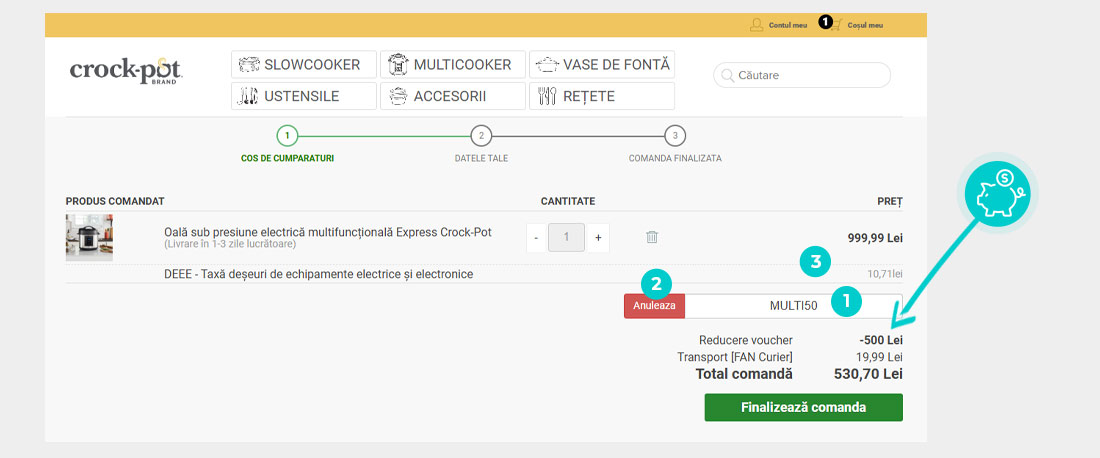Click the 530,70 Lei order total
1100x458 pixels.
point(868,374)
